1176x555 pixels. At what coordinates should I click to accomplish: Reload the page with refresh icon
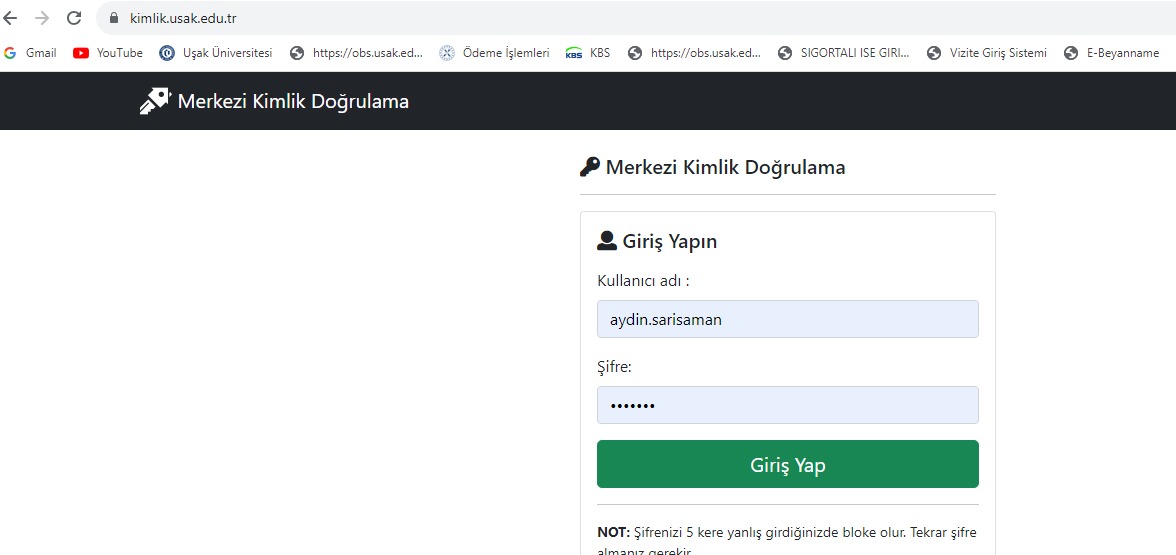click(x=74, y=18)
